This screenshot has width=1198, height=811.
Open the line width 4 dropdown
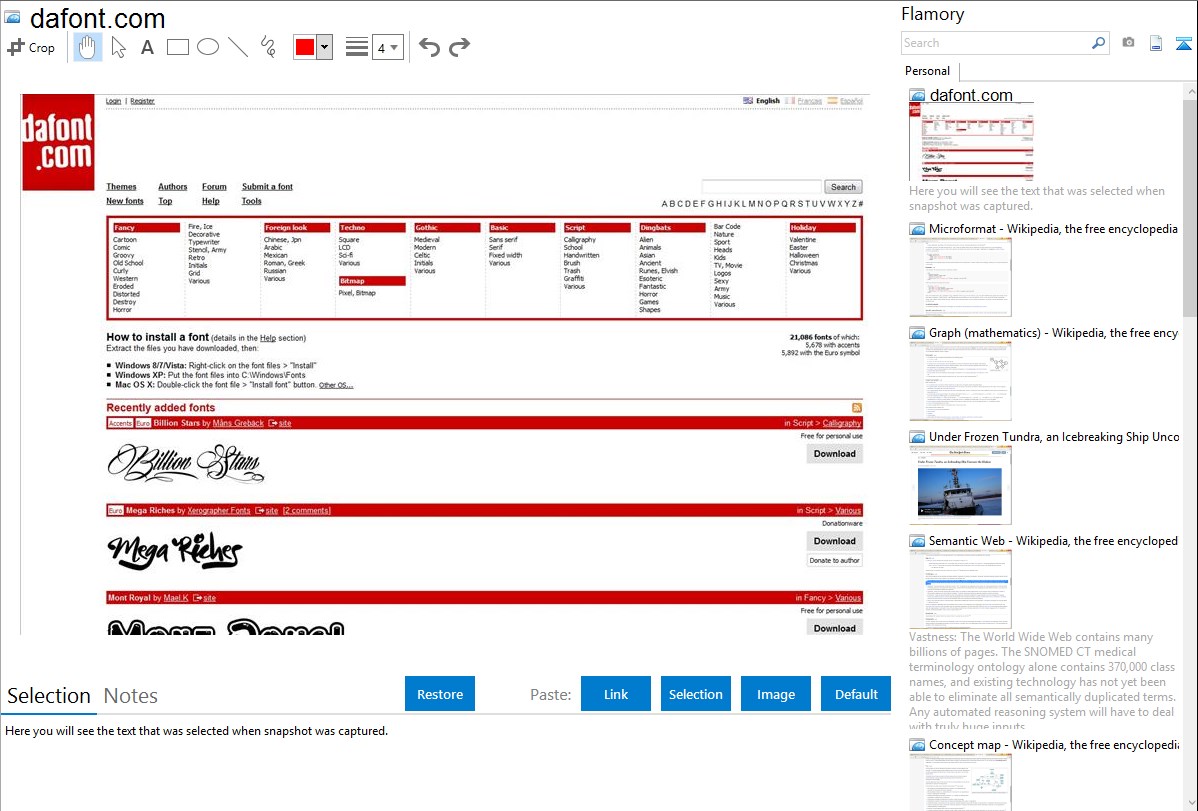pos(387,47)
